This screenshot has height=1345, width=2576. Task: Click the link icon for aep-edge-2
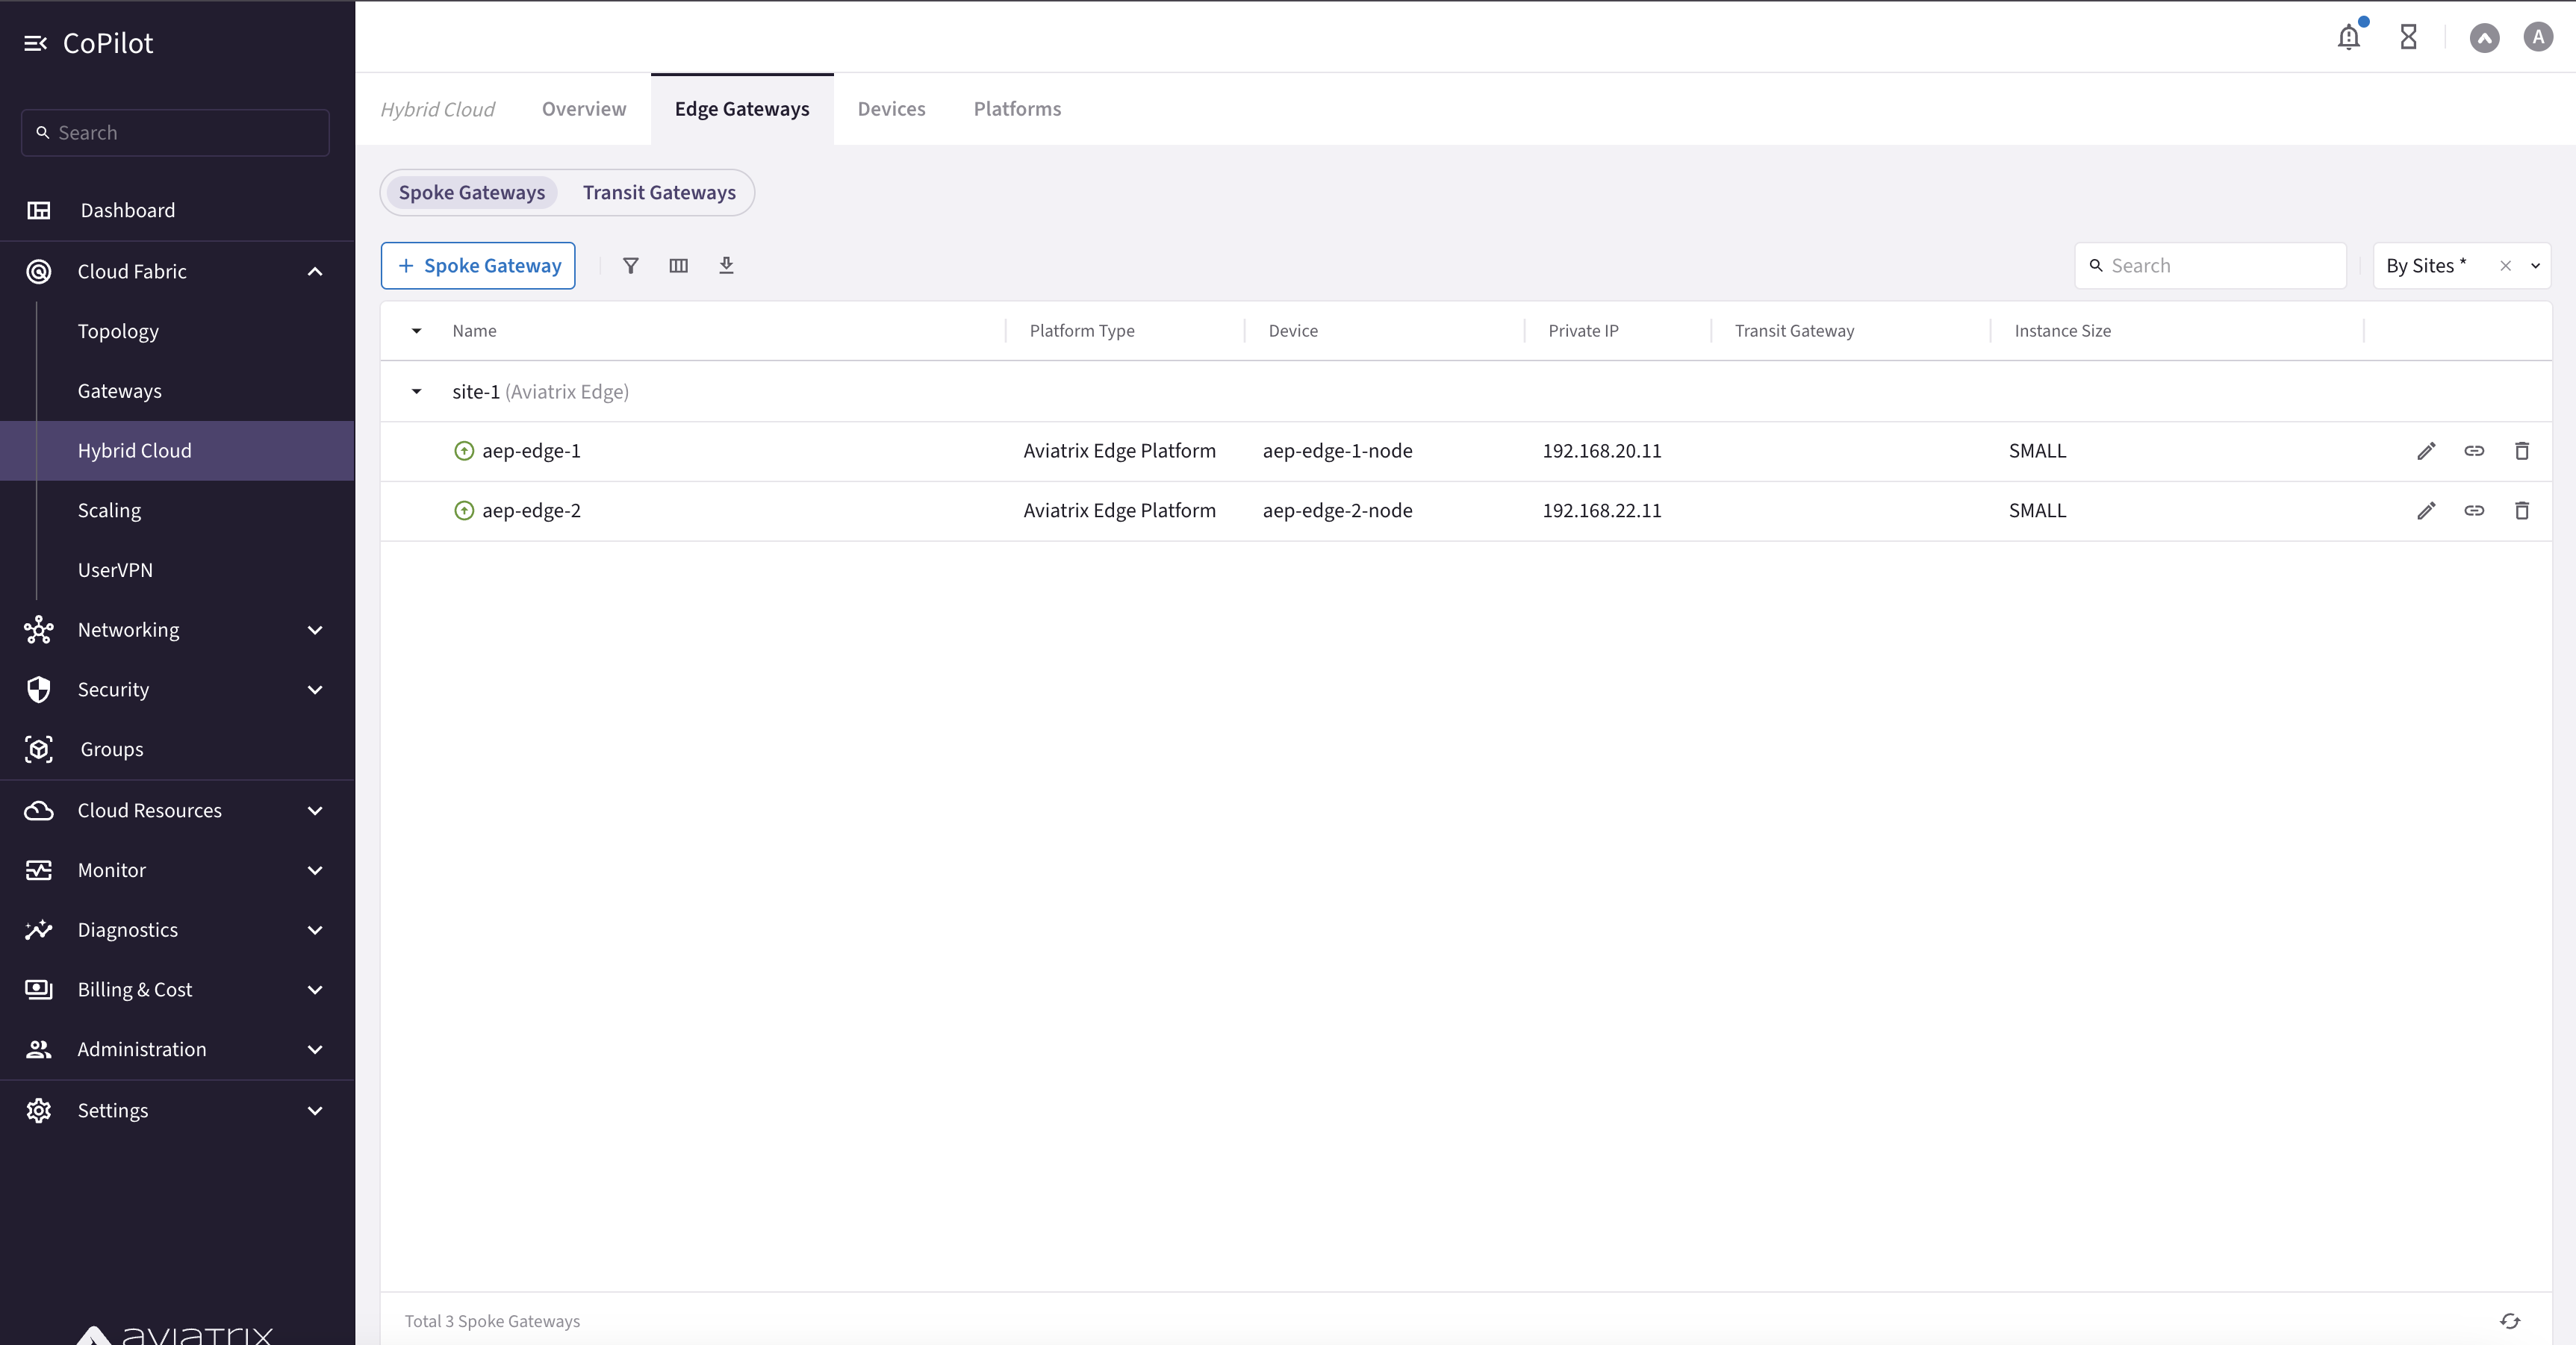(2474, 511)
